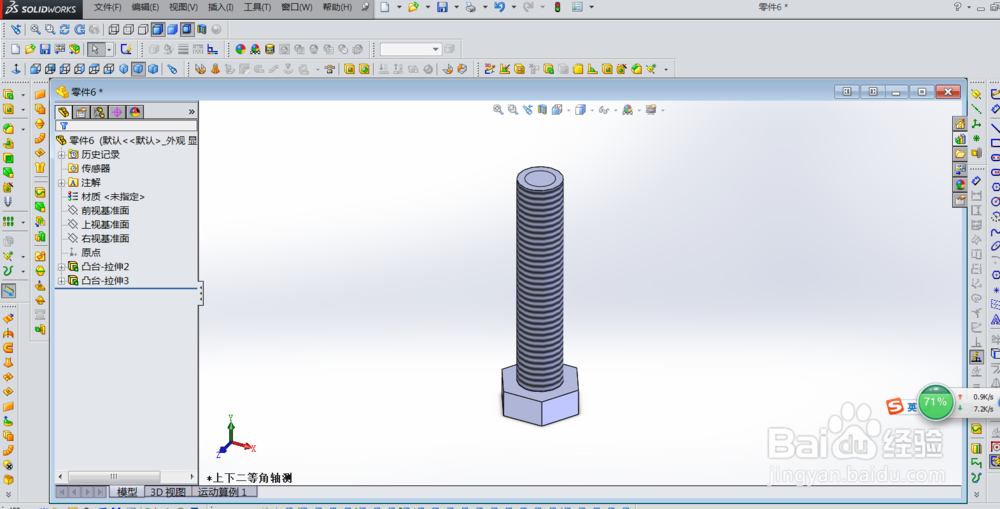The height and width of the screenshot is (509, 1000).
Task: Click the Save icon in title bar
Action: click(442, 7)
